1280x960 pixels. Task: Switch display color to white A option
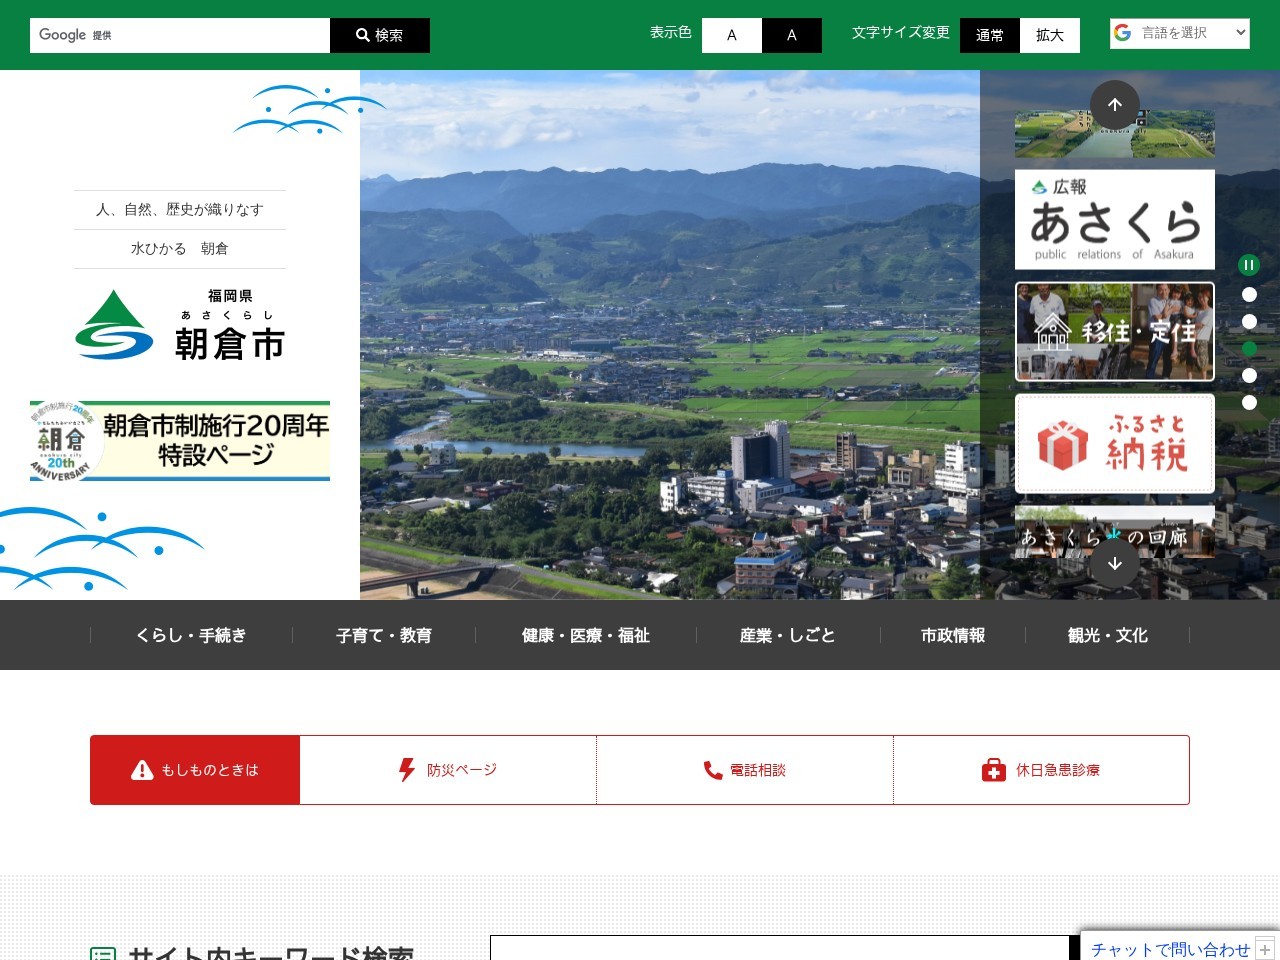click(731, 34)
